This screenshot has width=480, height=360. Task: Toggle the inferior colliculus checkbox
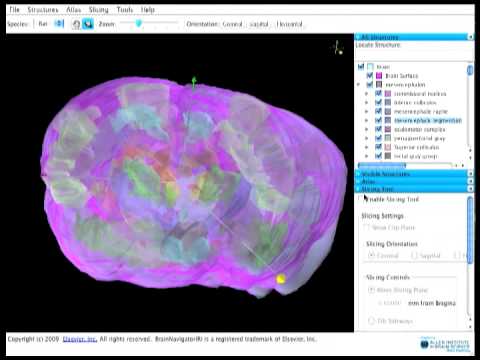pos(378,102)
